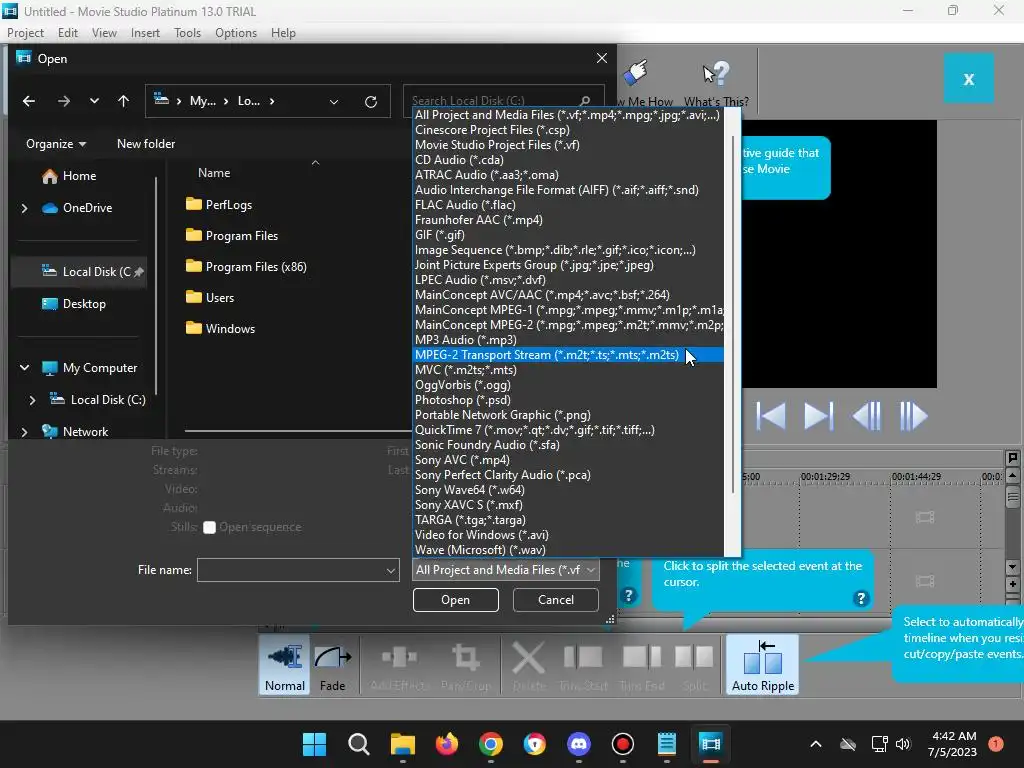1024x768 pixels.
Task: Click the help question mark in split tooltip
Action: point(861,598)
